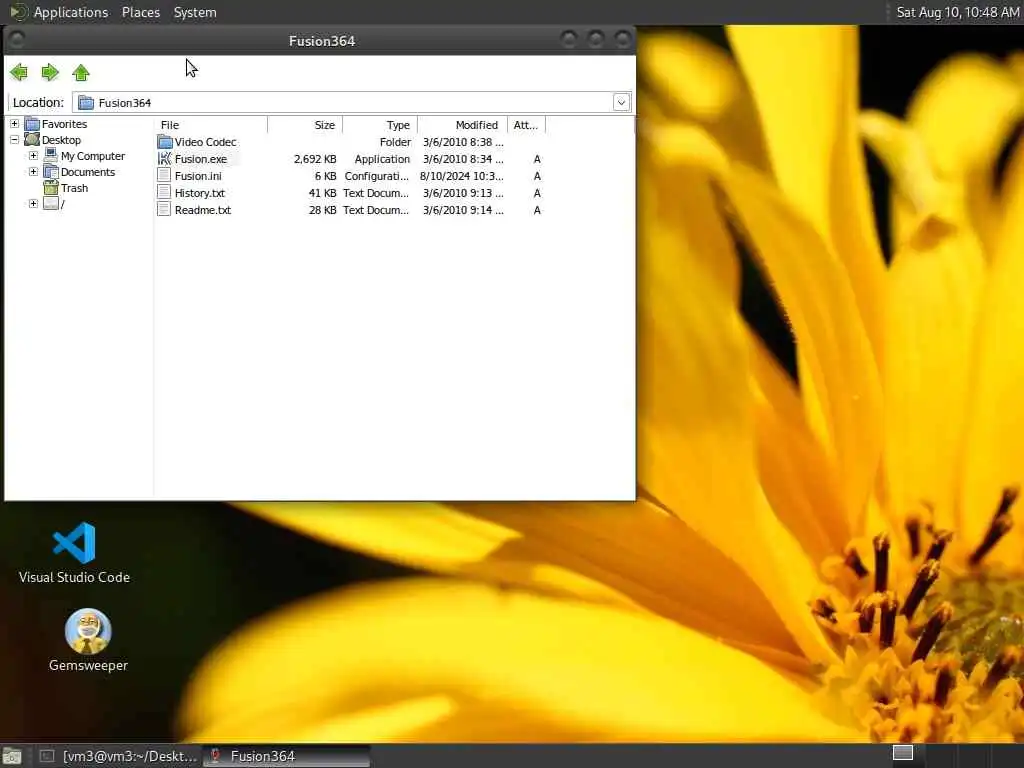Click the Trash bin icon
Viewport: 1024px width, 768px height.
point(51,187)
